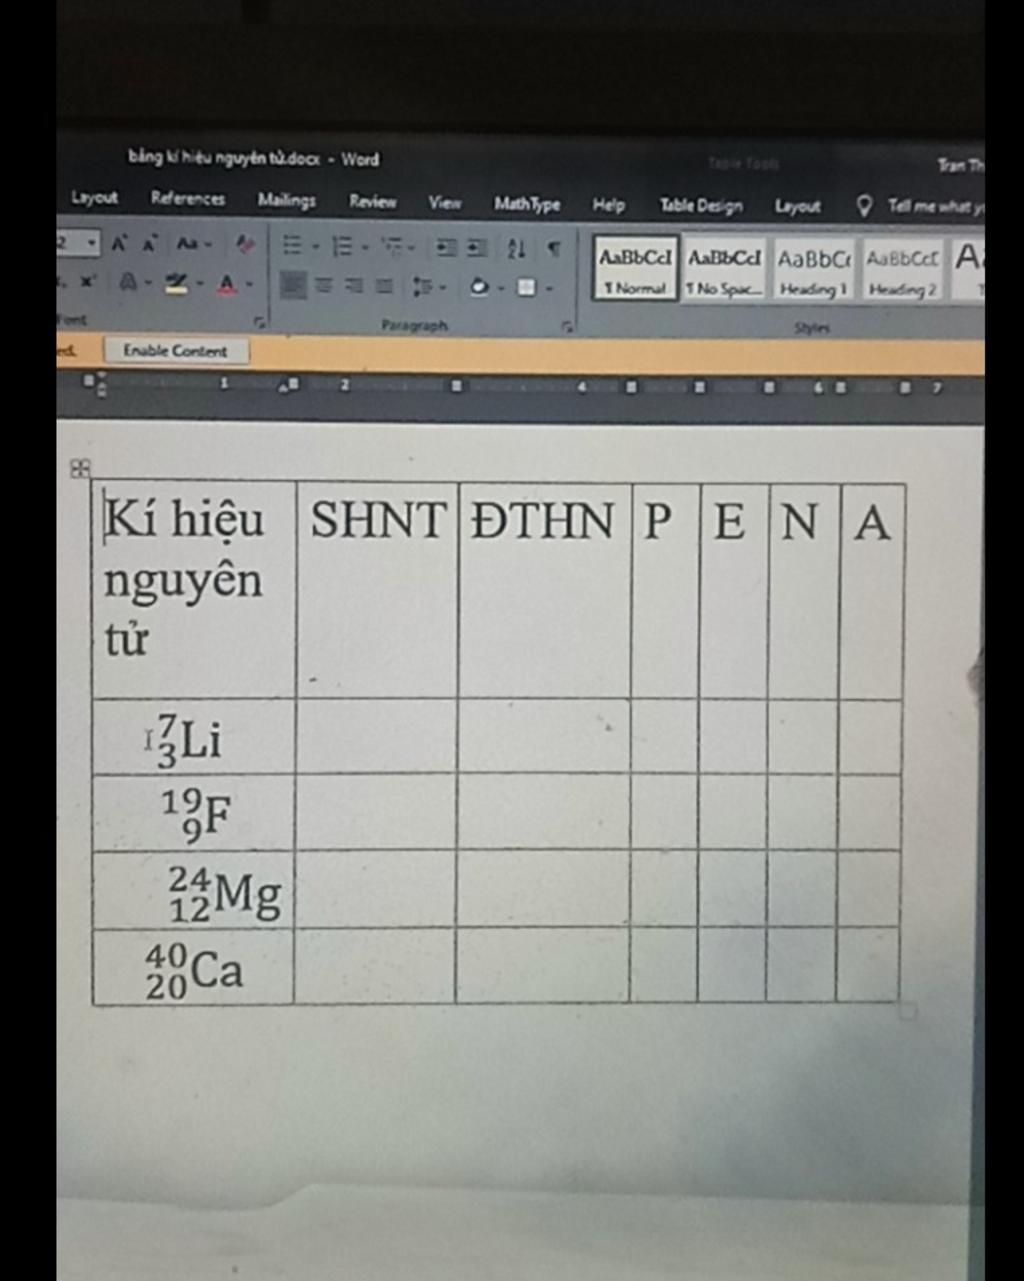
Task: Click the F atom symbol cell
Action: 194,813
